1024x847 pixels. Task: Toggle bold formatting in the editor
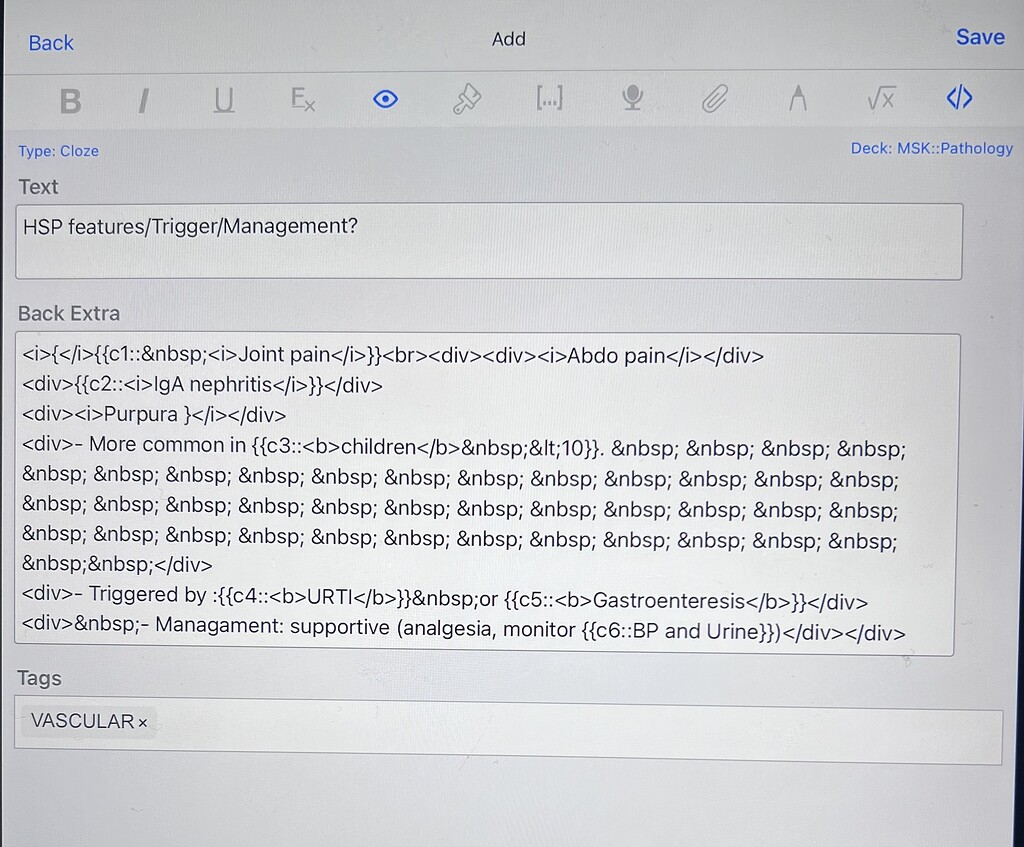click(x=70, y=99)
